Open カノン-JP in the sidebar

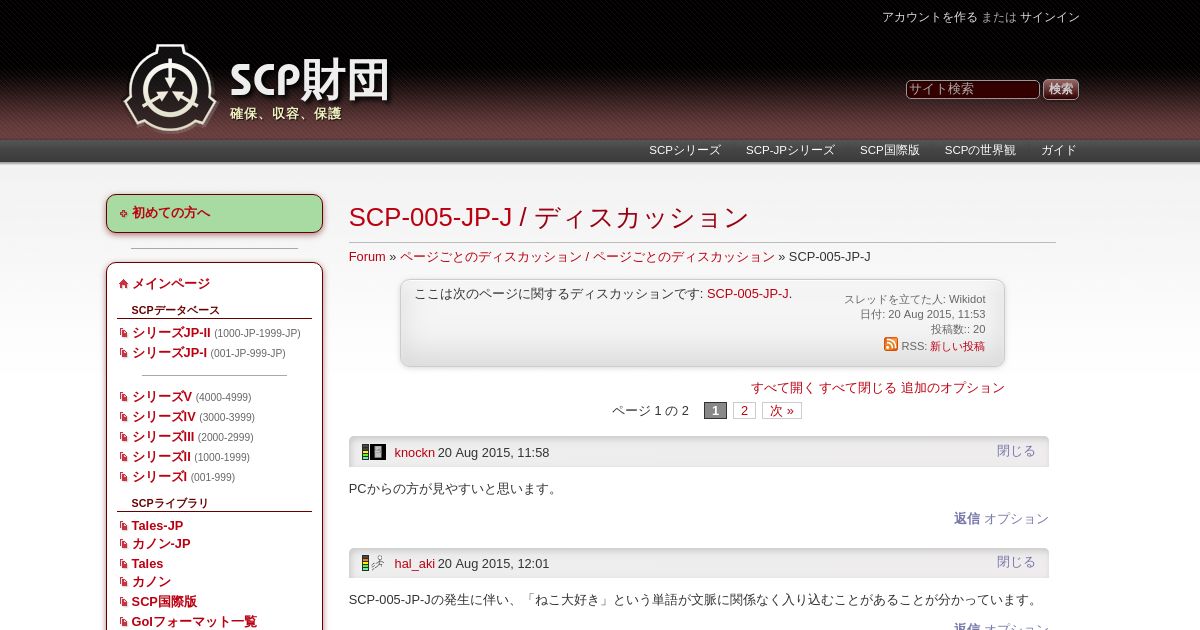tap(161, 544)
